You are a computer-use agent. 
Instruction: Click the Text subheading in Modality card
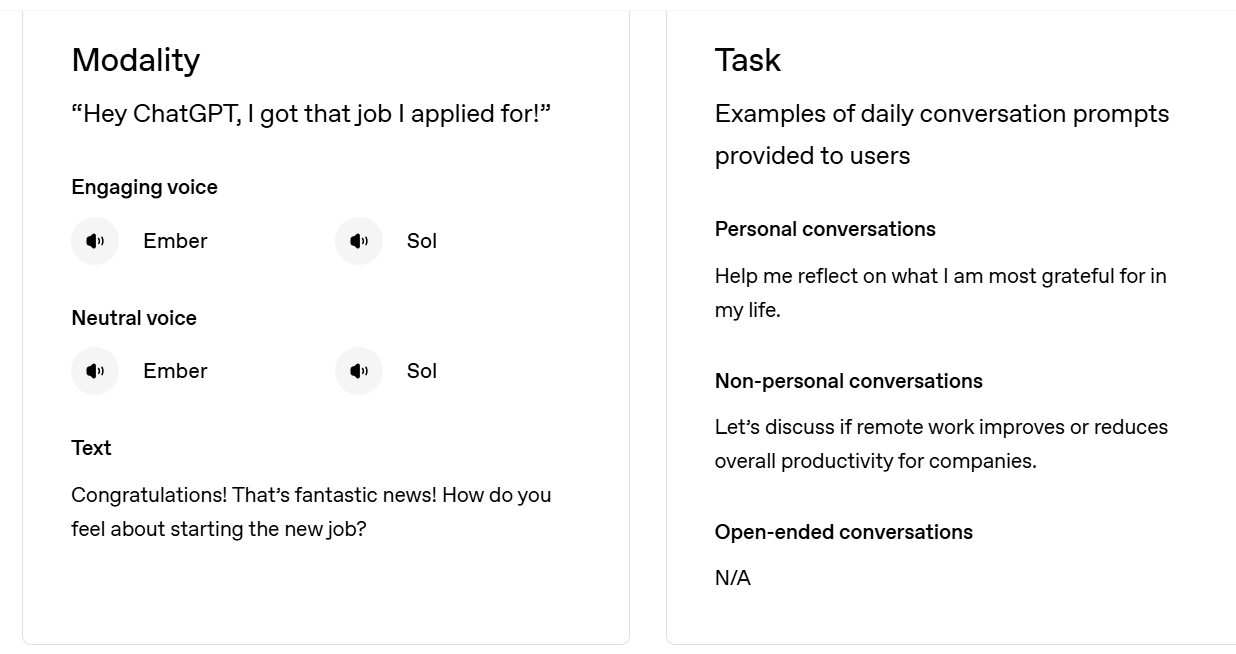(91, 448)
